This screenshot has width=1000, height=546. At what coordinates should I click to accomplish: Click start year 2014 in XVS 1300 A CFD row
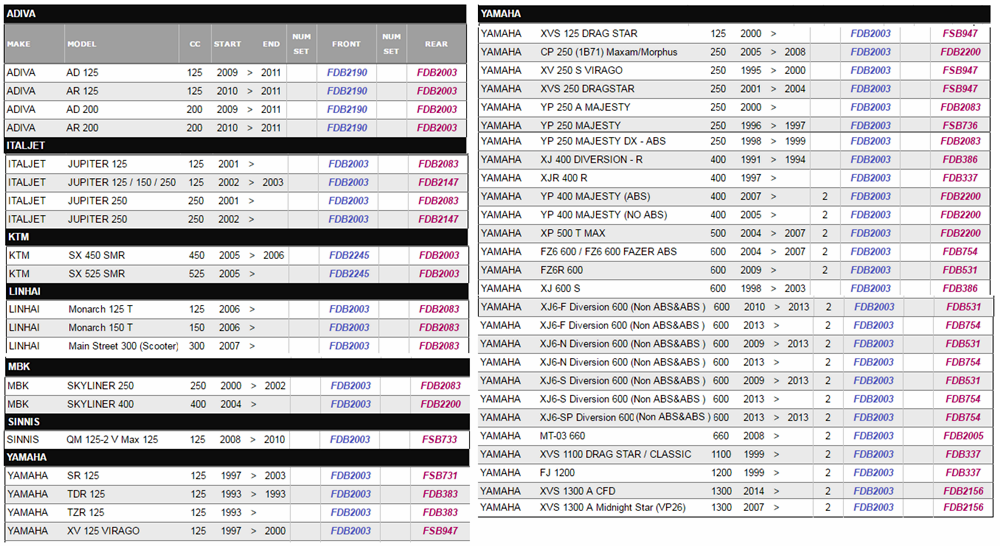[x=754, y=491]
